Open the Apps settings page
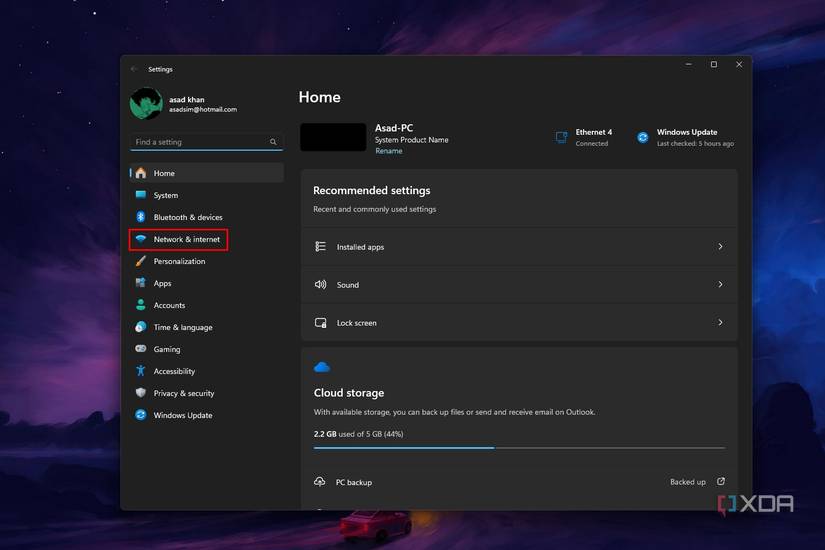 click(x=207, y=283)
